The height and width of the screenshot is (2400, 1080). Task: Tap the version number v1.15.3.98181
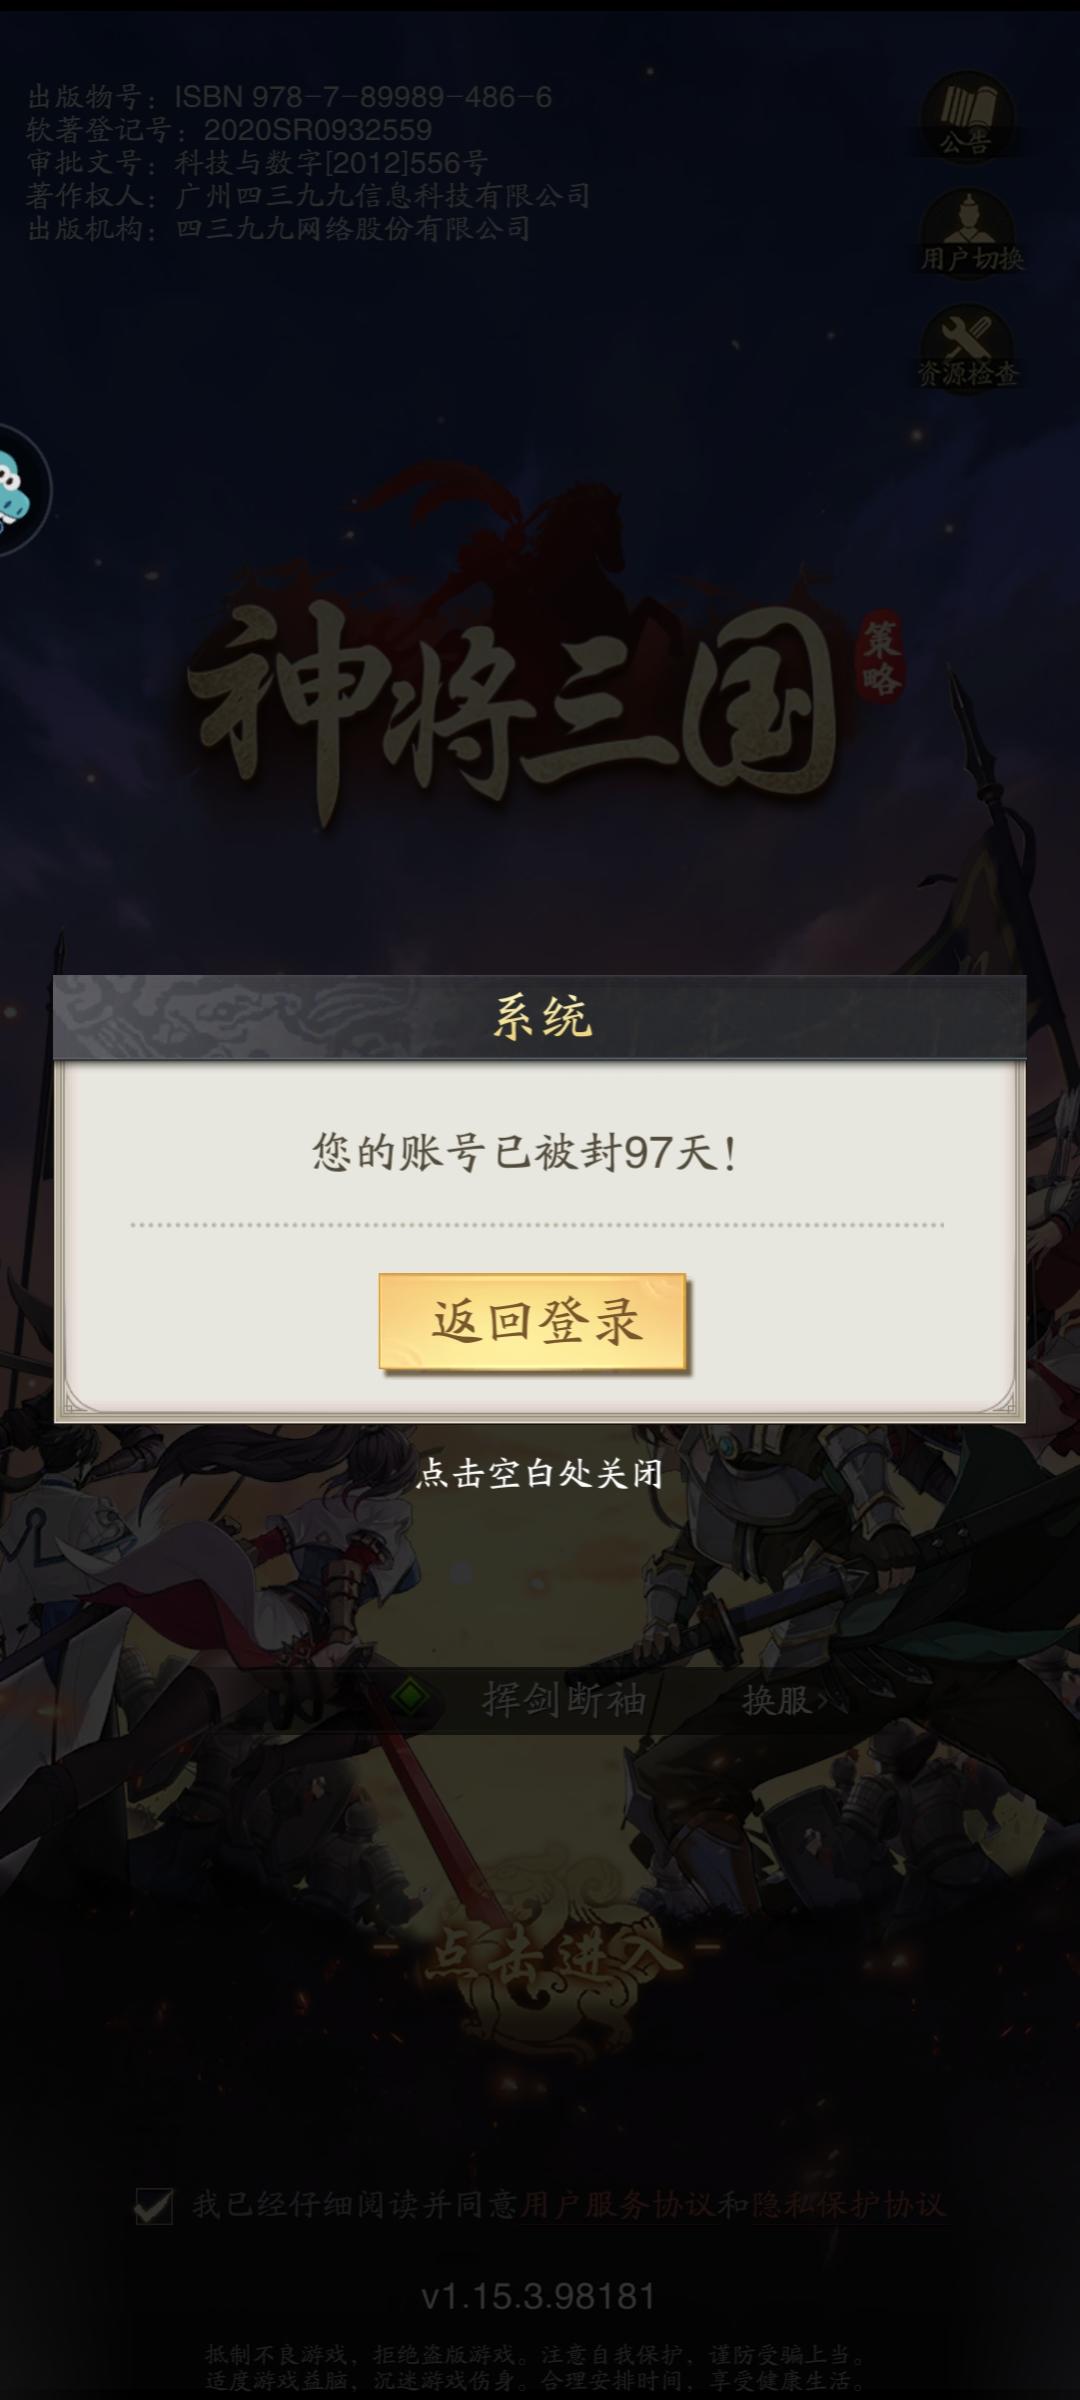539,2296
